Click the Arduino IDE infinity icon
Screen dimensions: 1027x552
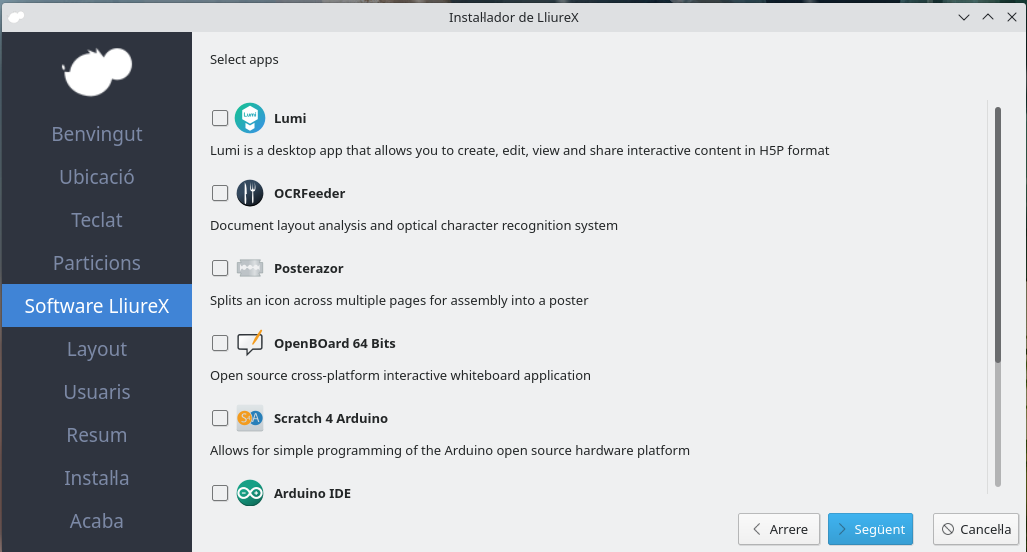[x=249, y=493]
